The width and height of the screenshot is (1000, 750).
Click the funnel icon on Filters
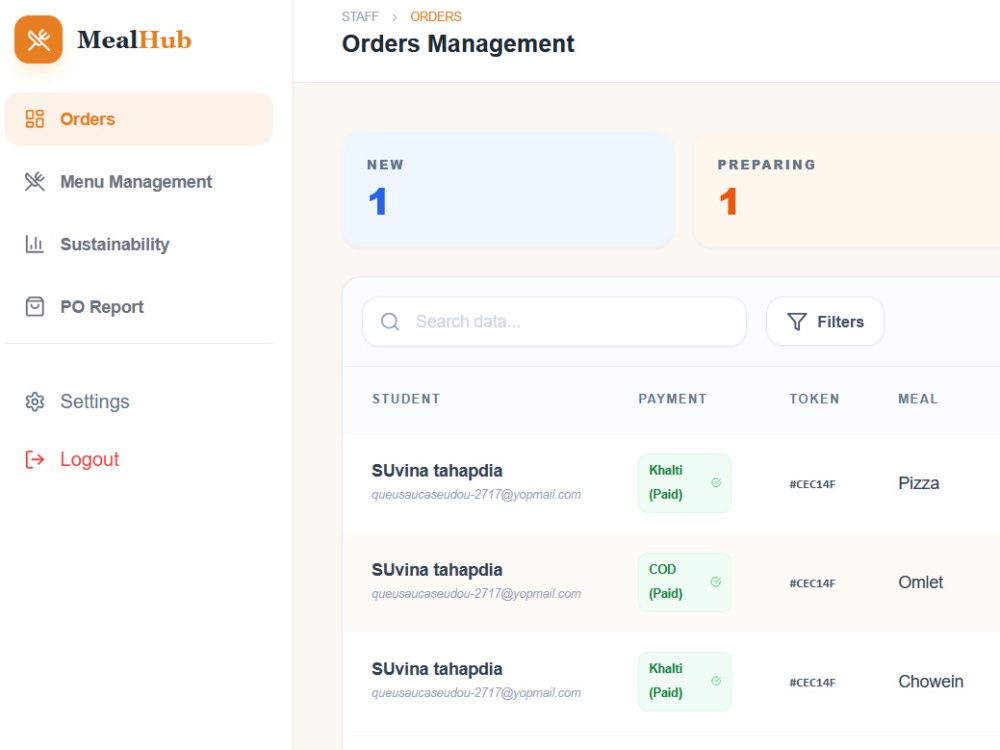[x=797, y=321]
